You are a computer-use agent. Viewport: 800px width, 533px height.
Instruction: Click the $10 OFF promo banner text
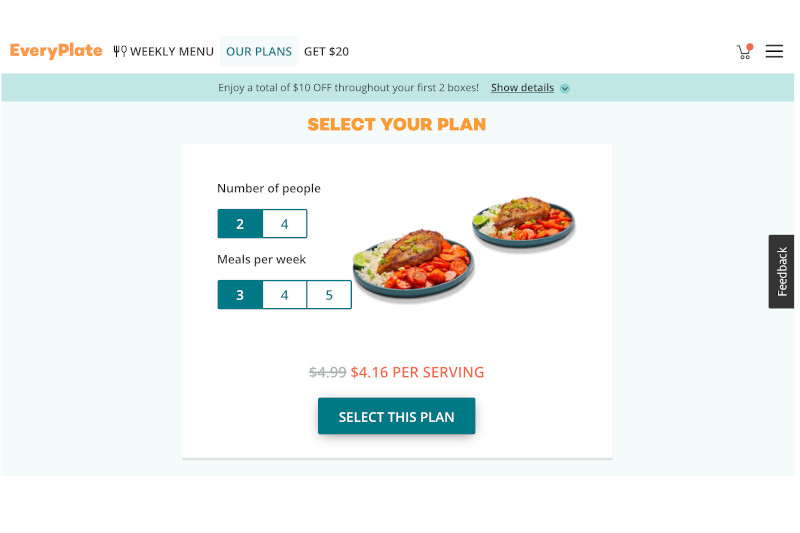pyautogui.click(x=348, y=88)
